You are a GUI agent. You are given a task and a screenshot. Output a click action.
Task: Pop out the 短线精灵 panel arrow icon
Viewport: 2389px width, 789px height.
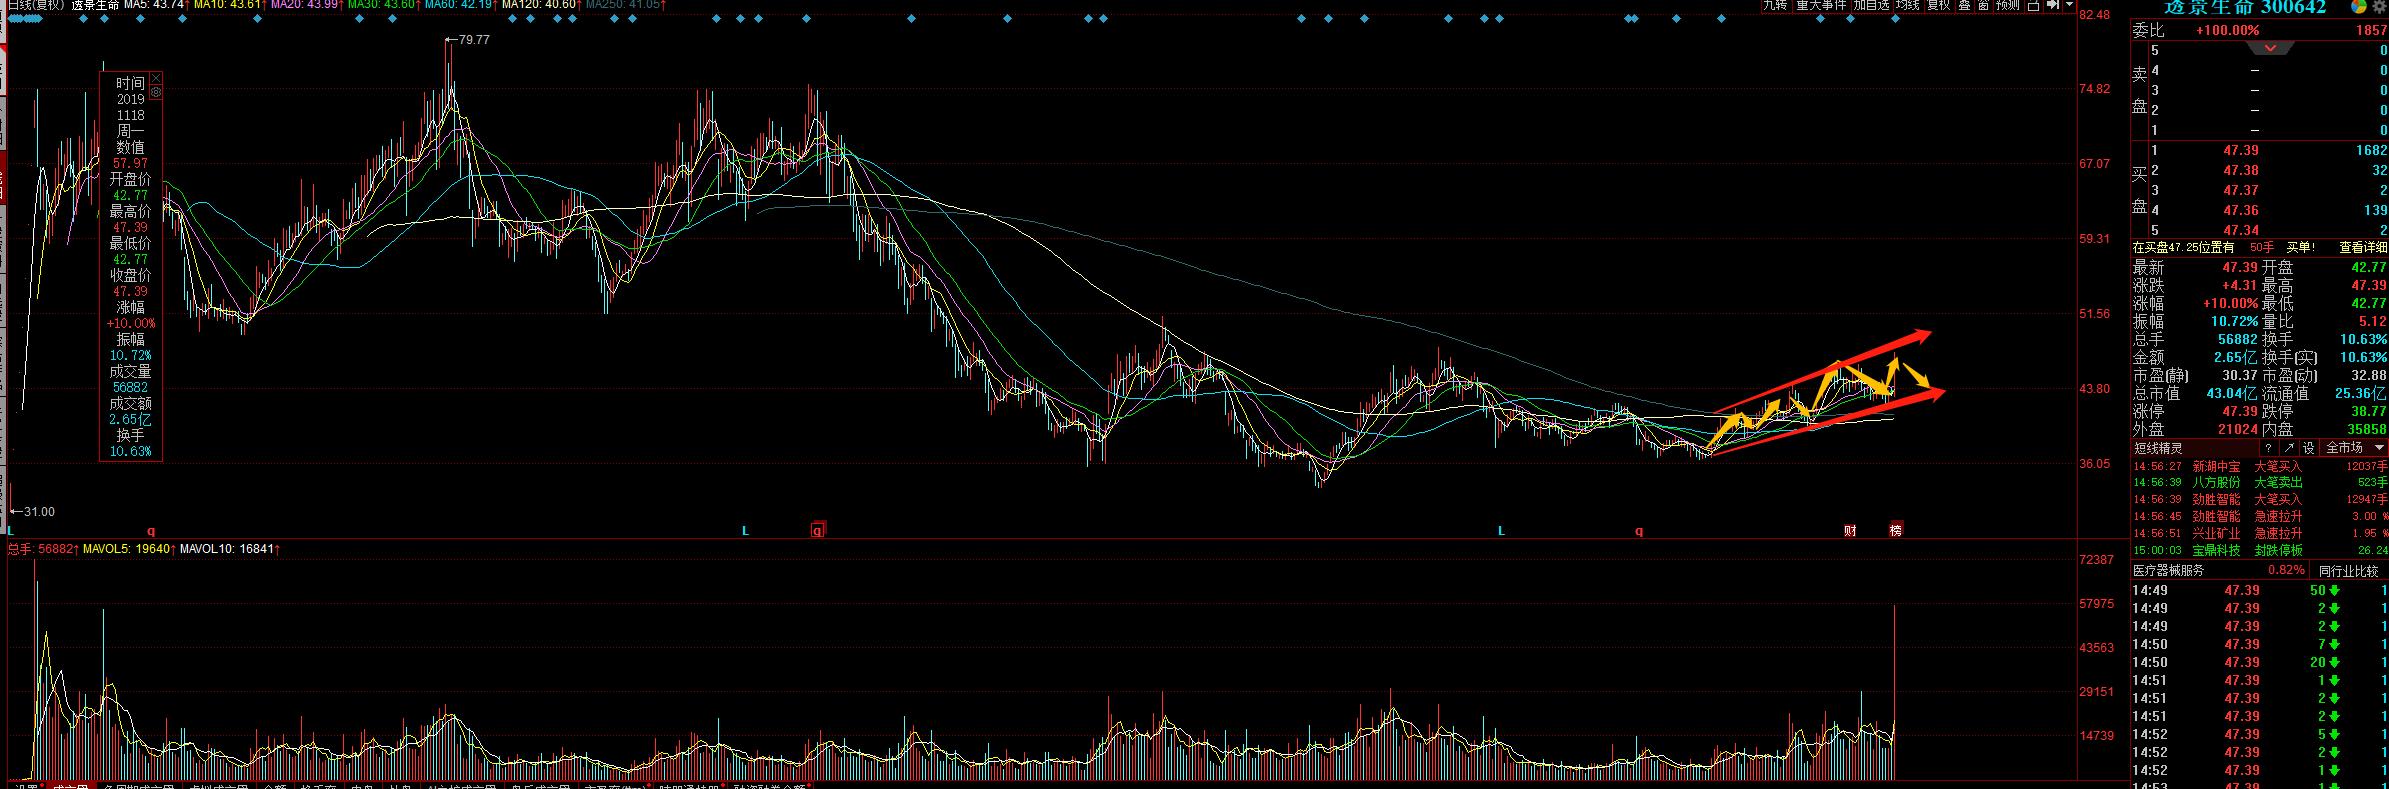tap(2288, 448)
